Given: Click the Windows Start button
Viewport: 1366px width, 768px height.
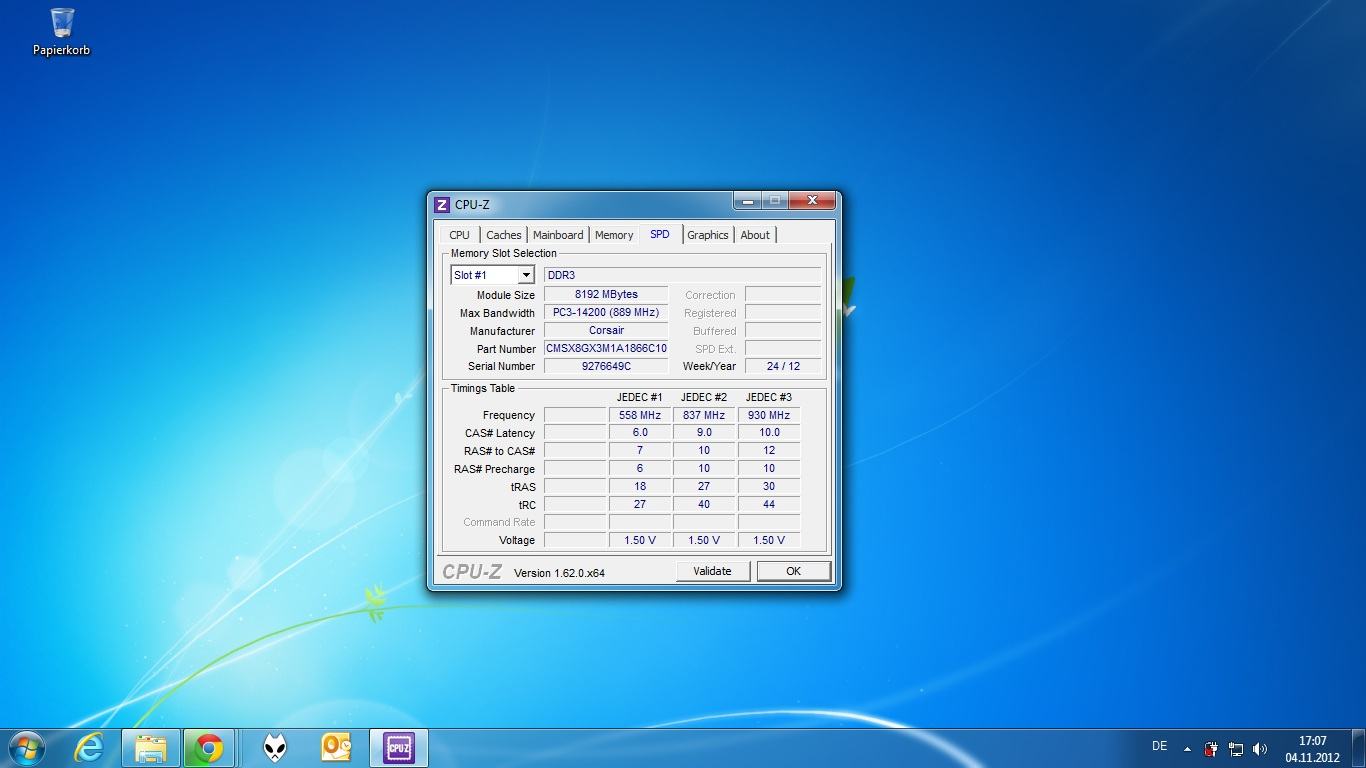Looking at the screenshot, I should tap(25, 747).
